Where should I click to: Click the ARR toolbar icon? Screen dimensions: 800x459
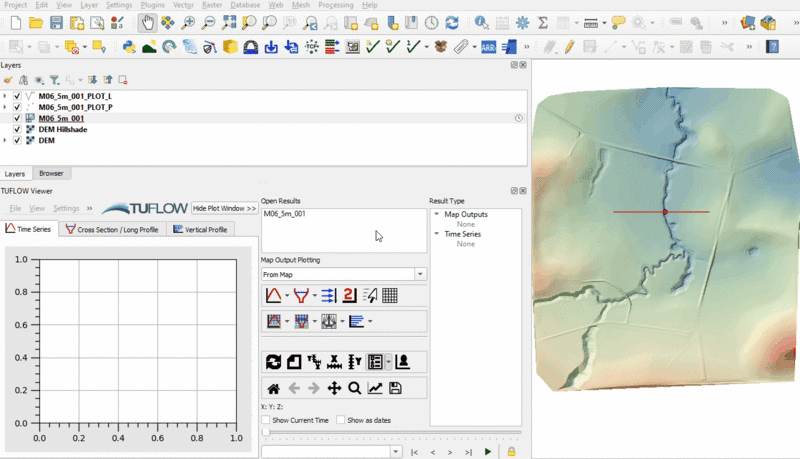pos(489,46)
